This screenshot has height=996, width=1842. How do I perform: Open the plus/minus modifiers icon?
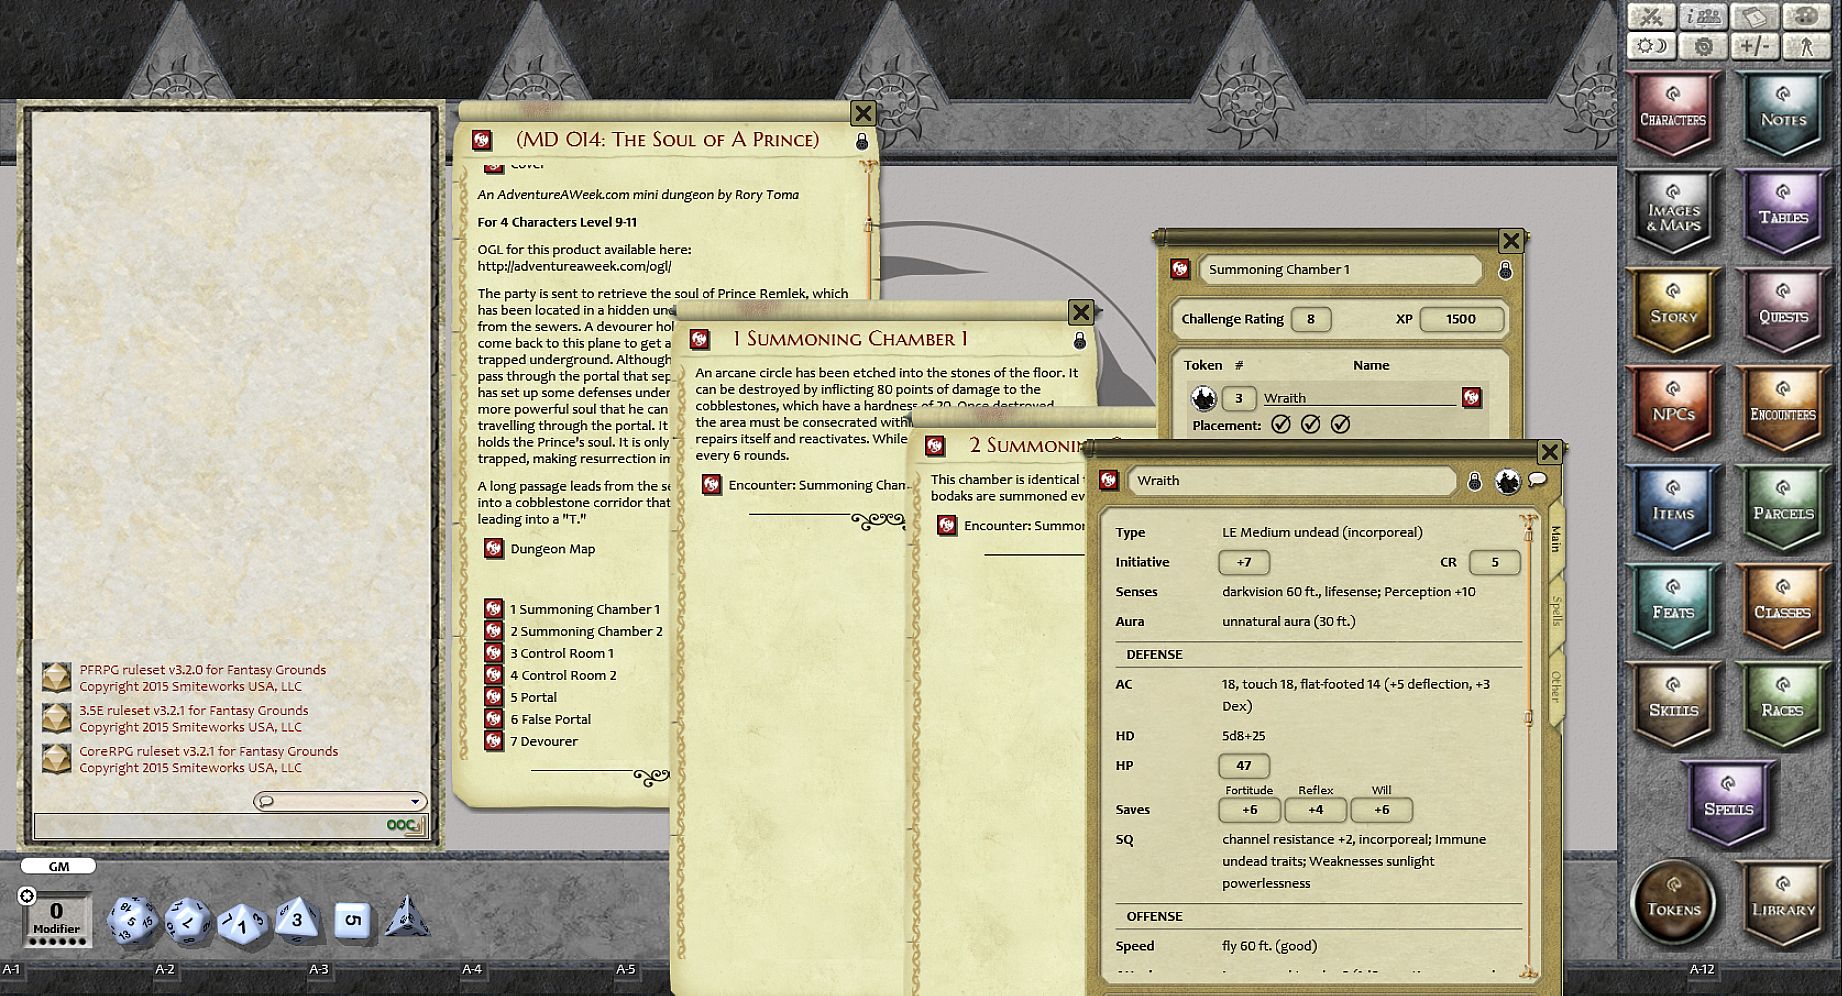pyautogui.click(x=1755, y=46)
